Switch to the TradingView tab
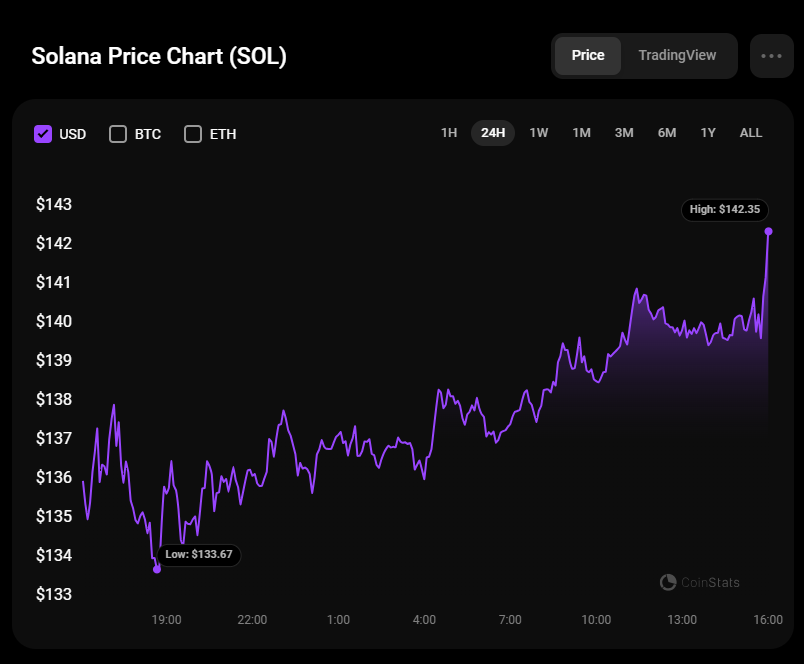The image size is (804, 664). 677,56
